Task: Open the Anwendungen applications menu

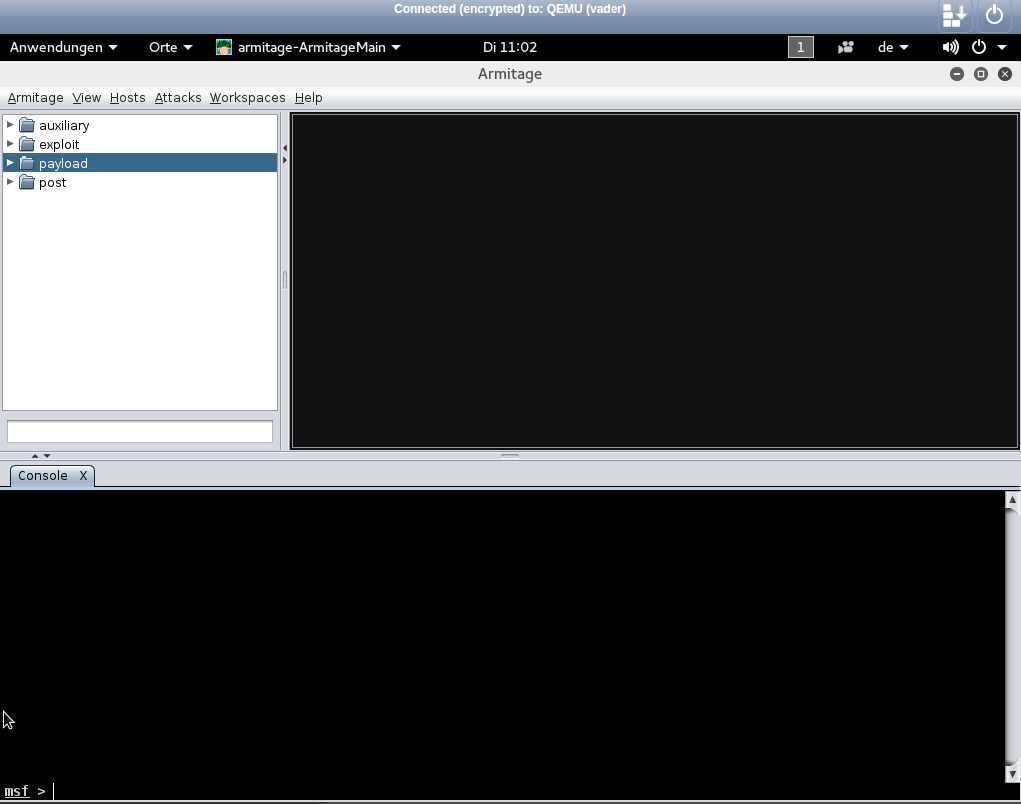Action: (63, 47)
